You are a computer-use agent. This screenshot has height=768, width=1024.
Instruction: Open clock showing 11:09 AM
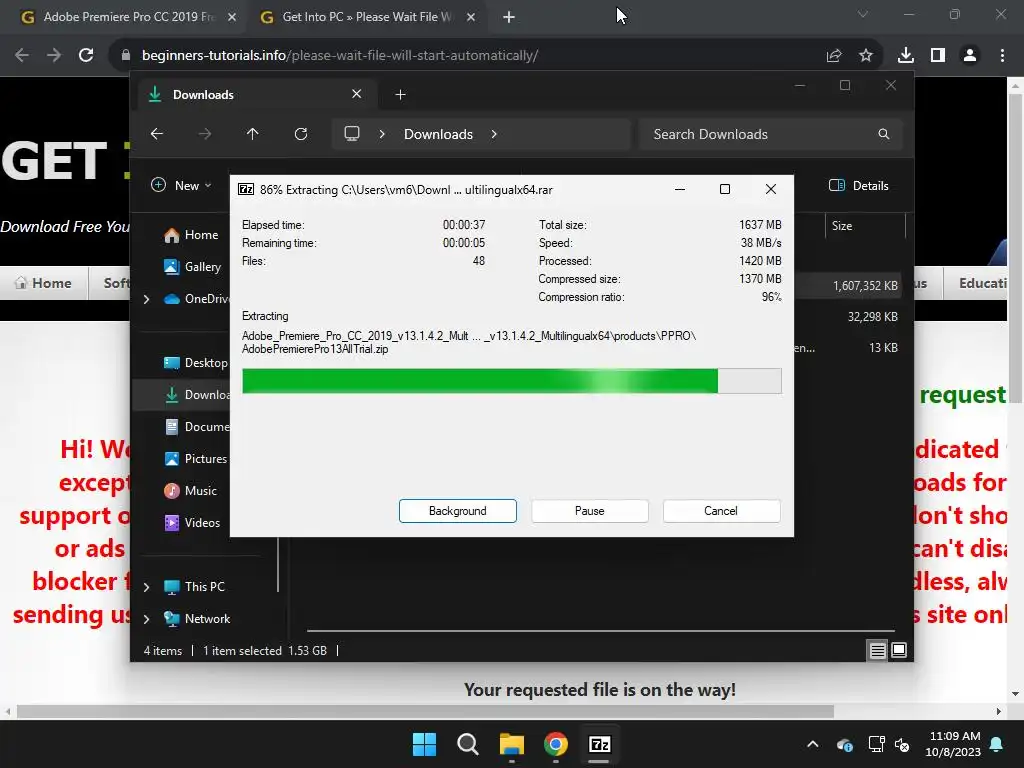point(953,744)
